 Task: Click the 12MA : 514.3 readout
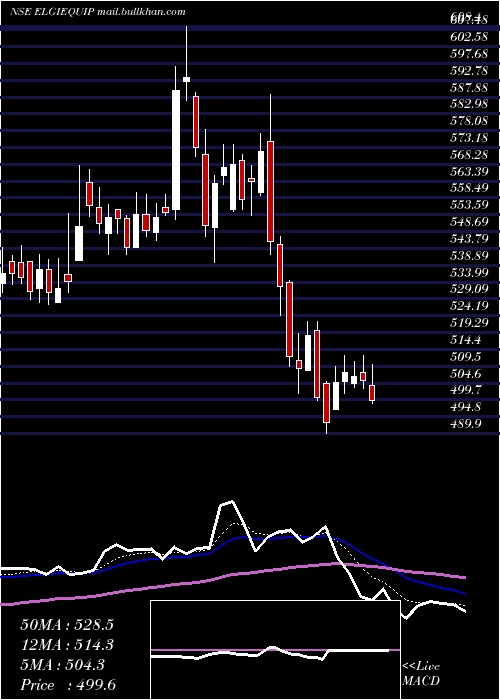(67, 645)
